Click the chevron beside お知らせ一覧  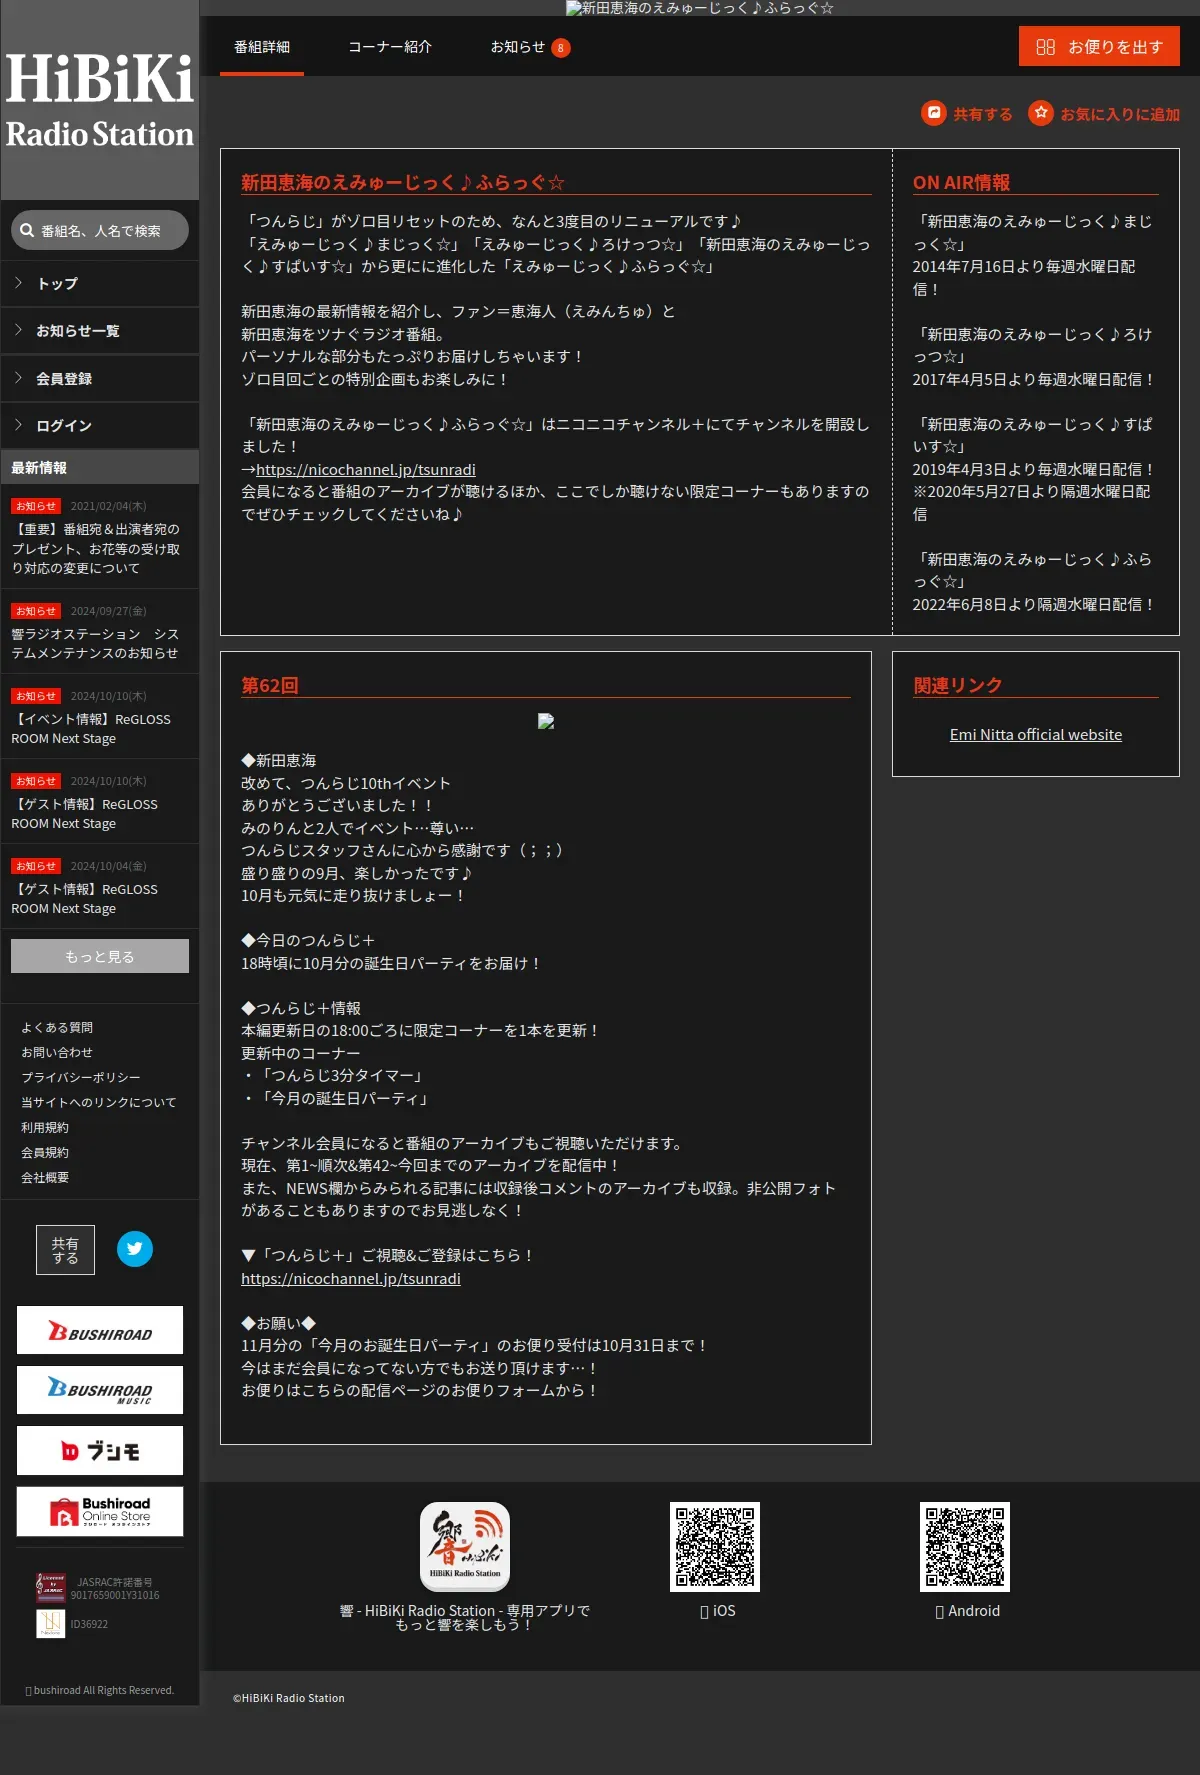18,330
